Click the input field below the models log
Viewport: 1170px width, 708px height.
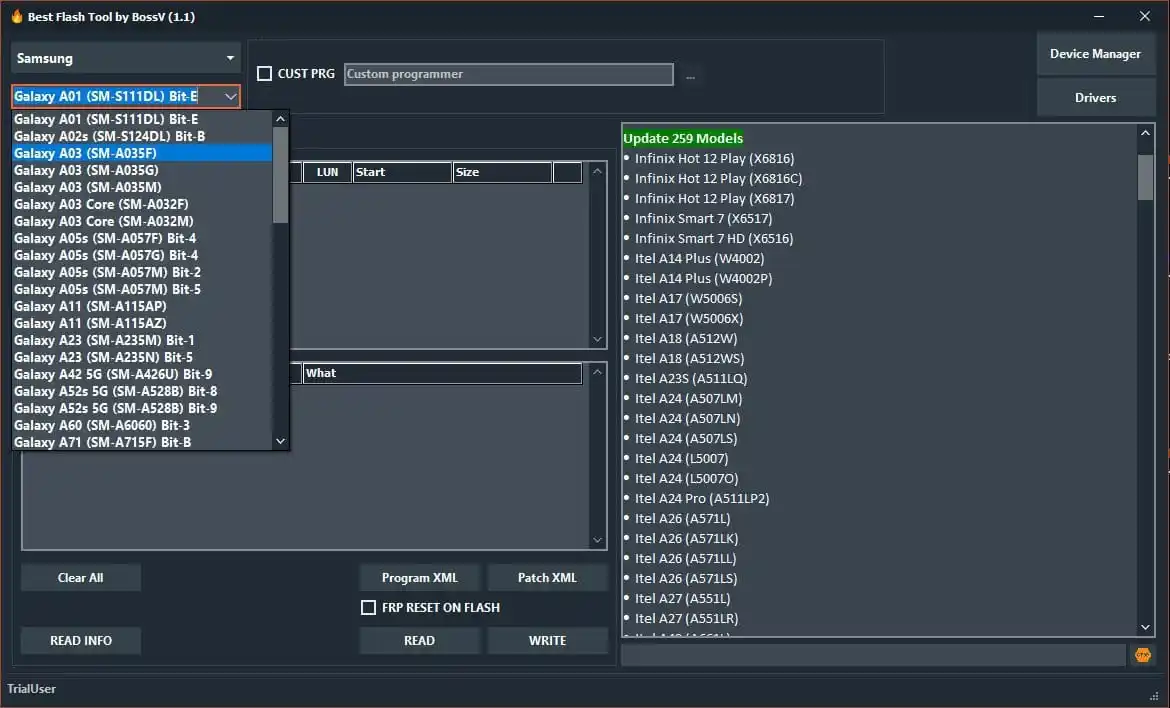[873, 655]
